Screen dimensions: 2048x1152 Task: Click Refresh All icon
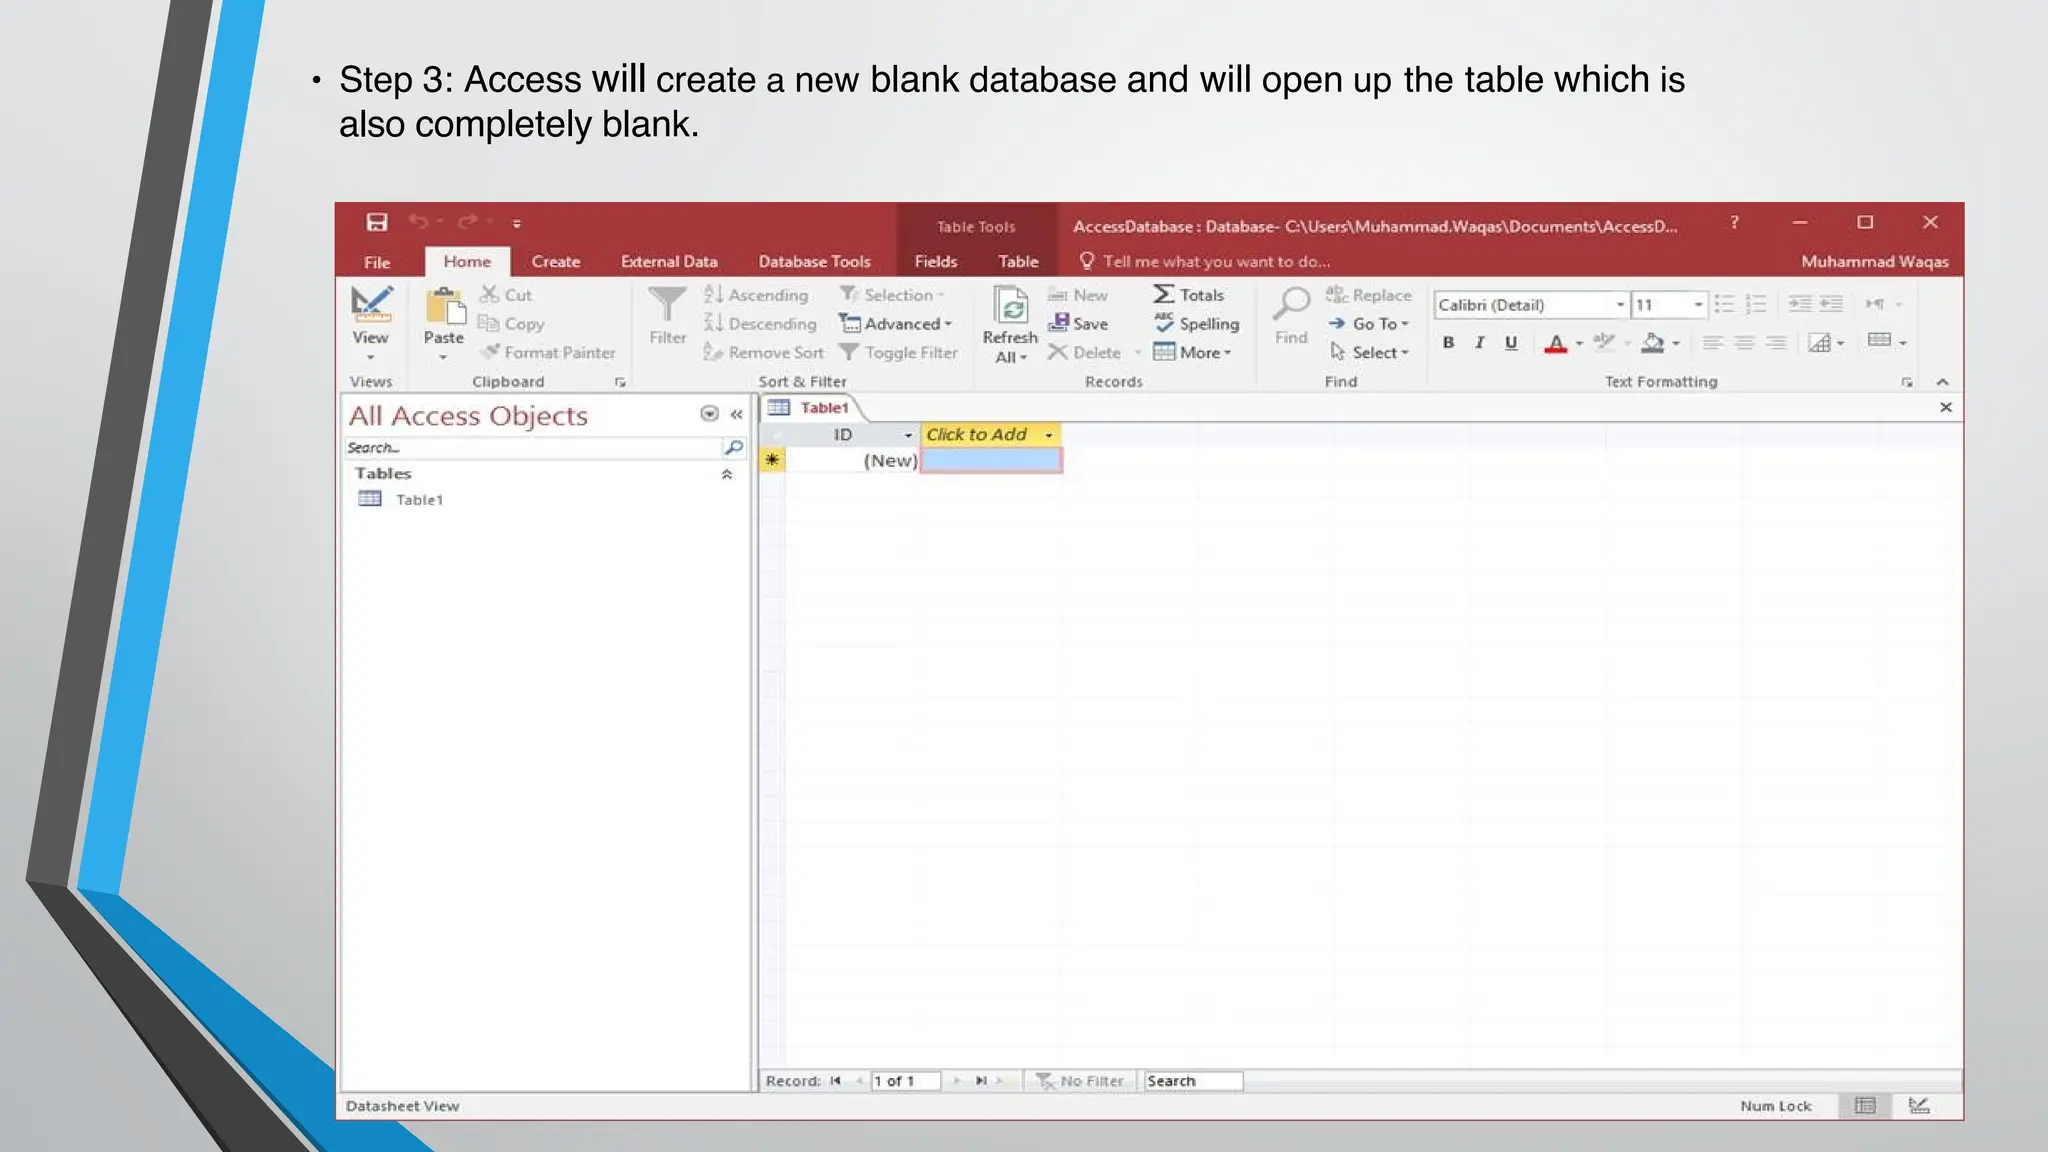pos(1011,306)
